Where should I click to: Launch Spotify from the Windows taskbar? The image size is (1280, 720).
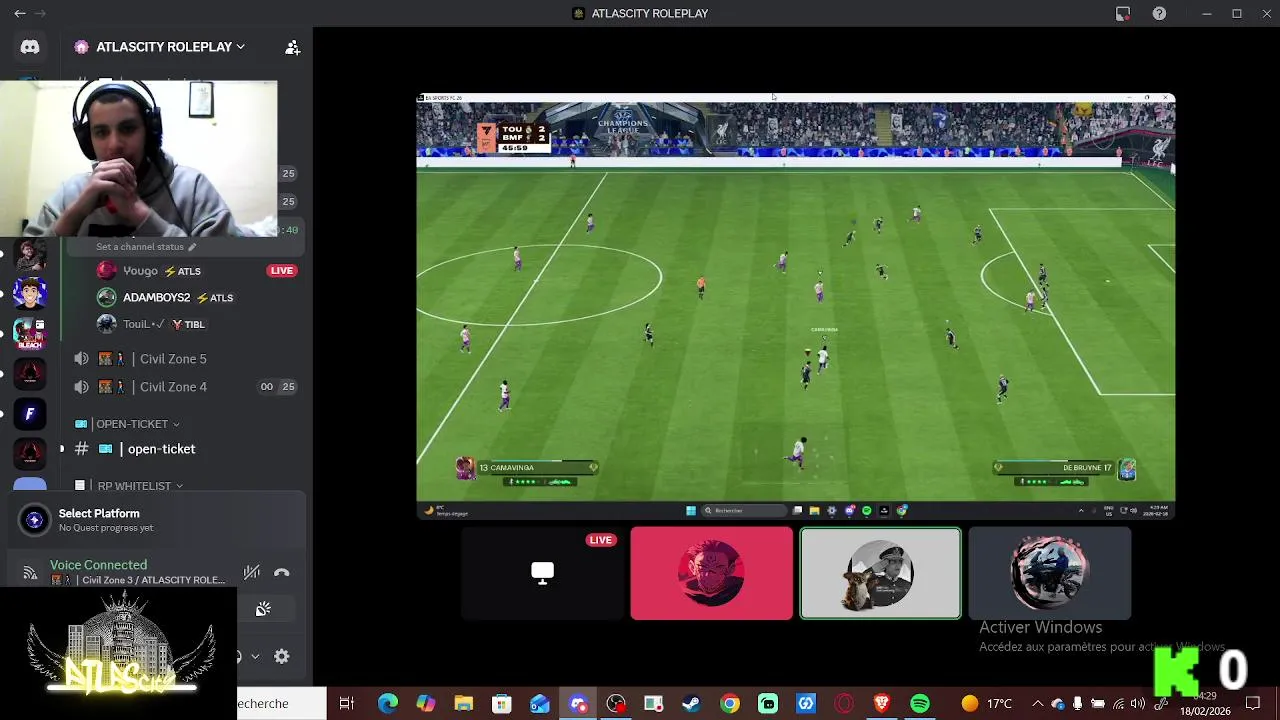920,704
